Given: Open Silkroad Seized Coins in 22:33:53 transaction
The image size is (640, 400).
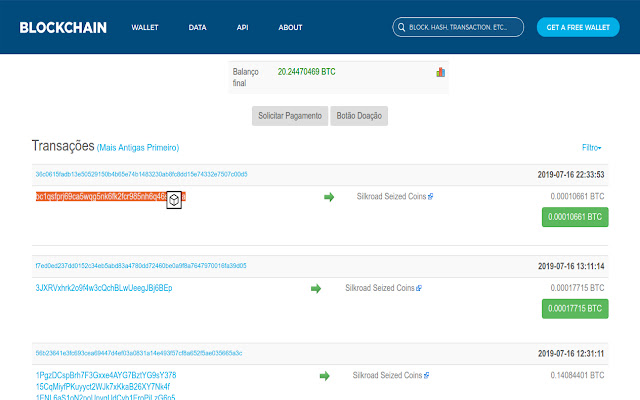Looking at the screenshot, I should (391, 196).
